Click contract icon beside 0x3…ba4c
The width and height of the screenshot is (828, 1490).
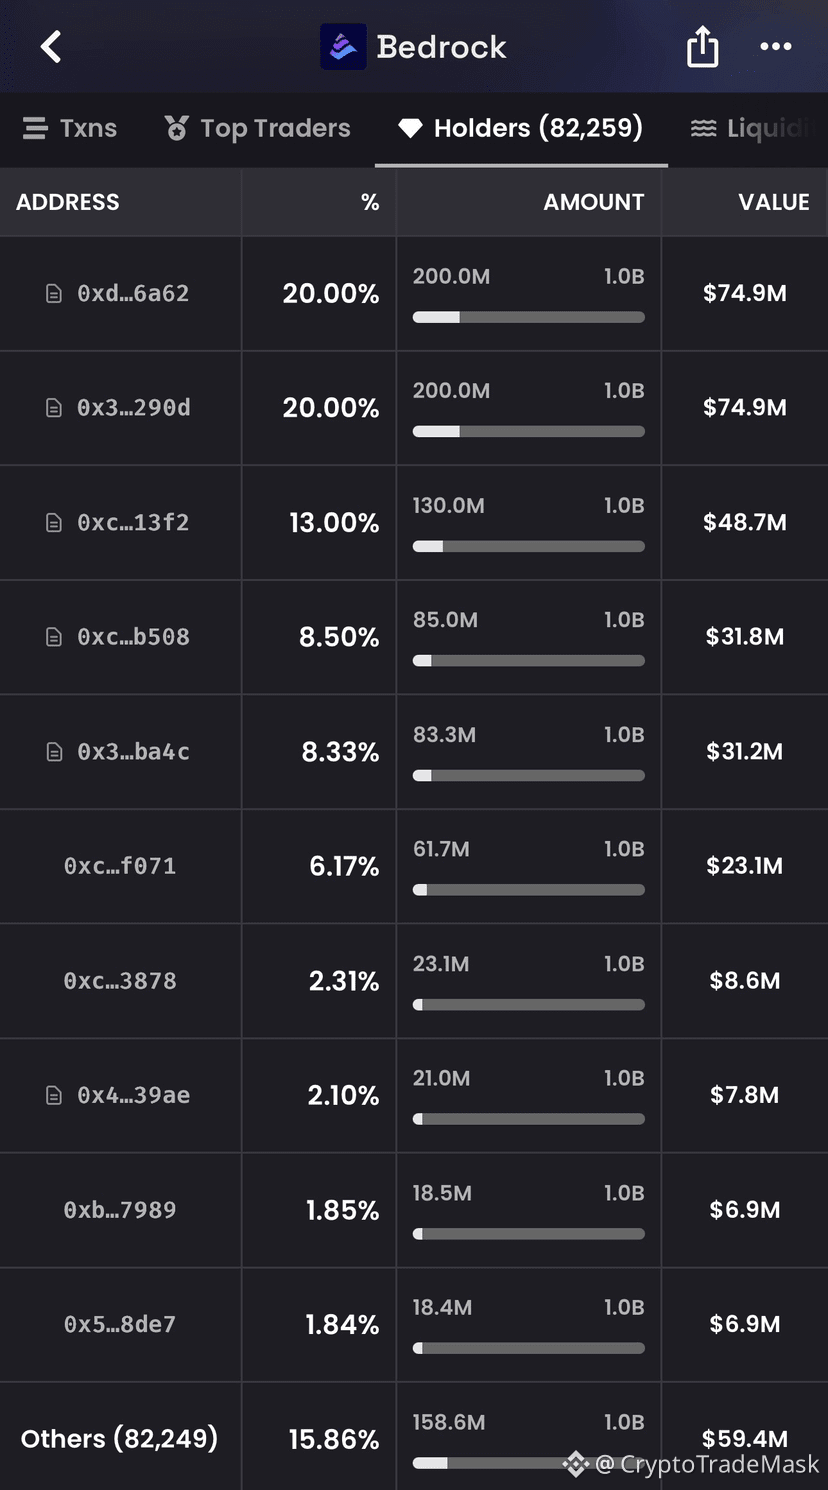coord(54,752)
